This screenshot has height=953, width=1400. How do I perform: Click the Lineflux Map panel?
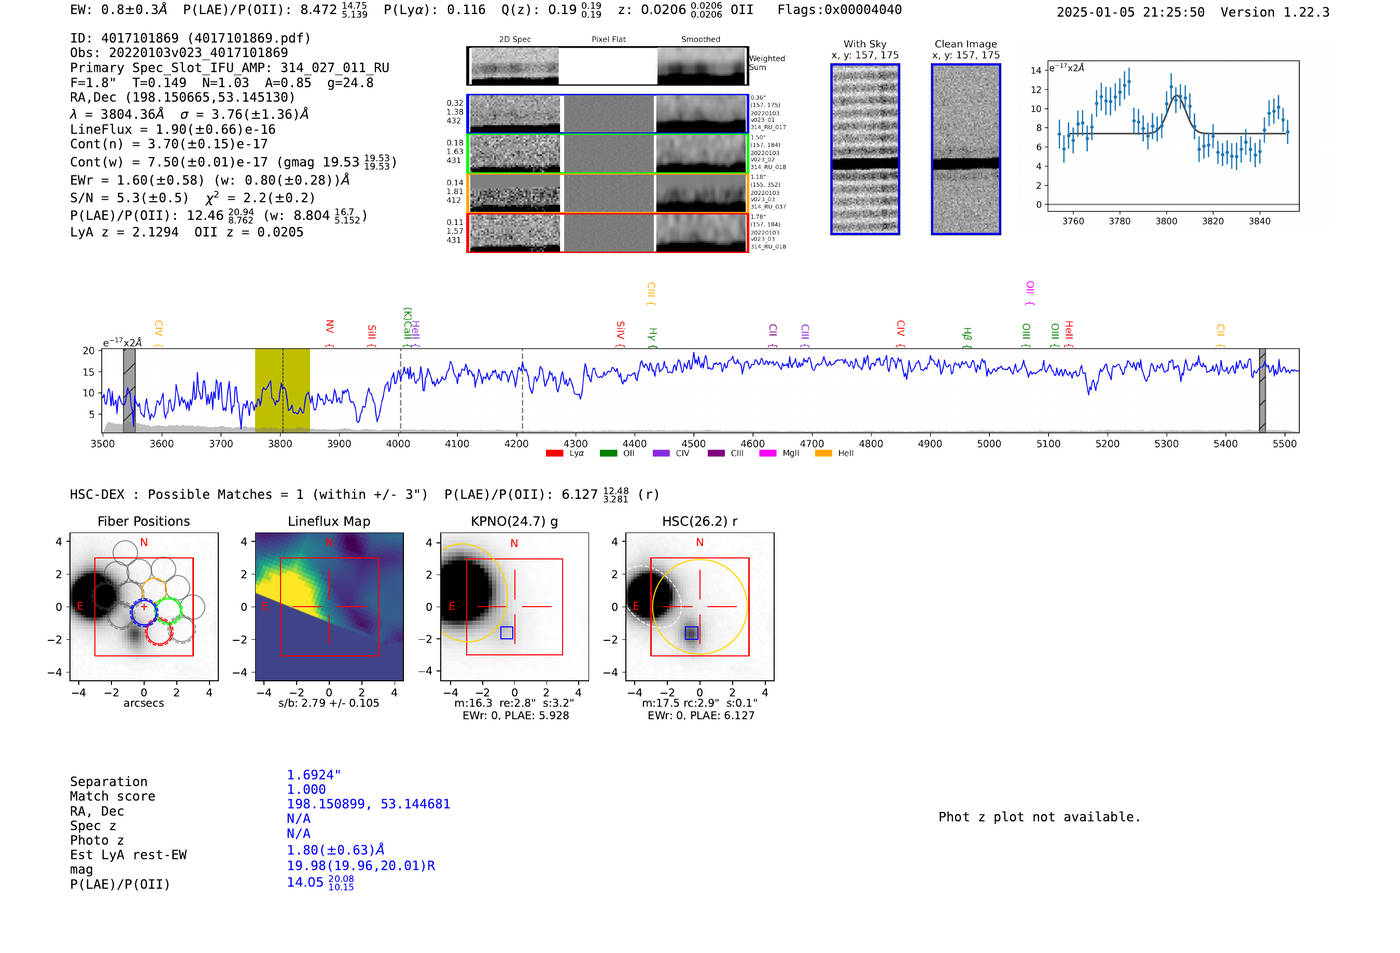[x=329, y=607]
